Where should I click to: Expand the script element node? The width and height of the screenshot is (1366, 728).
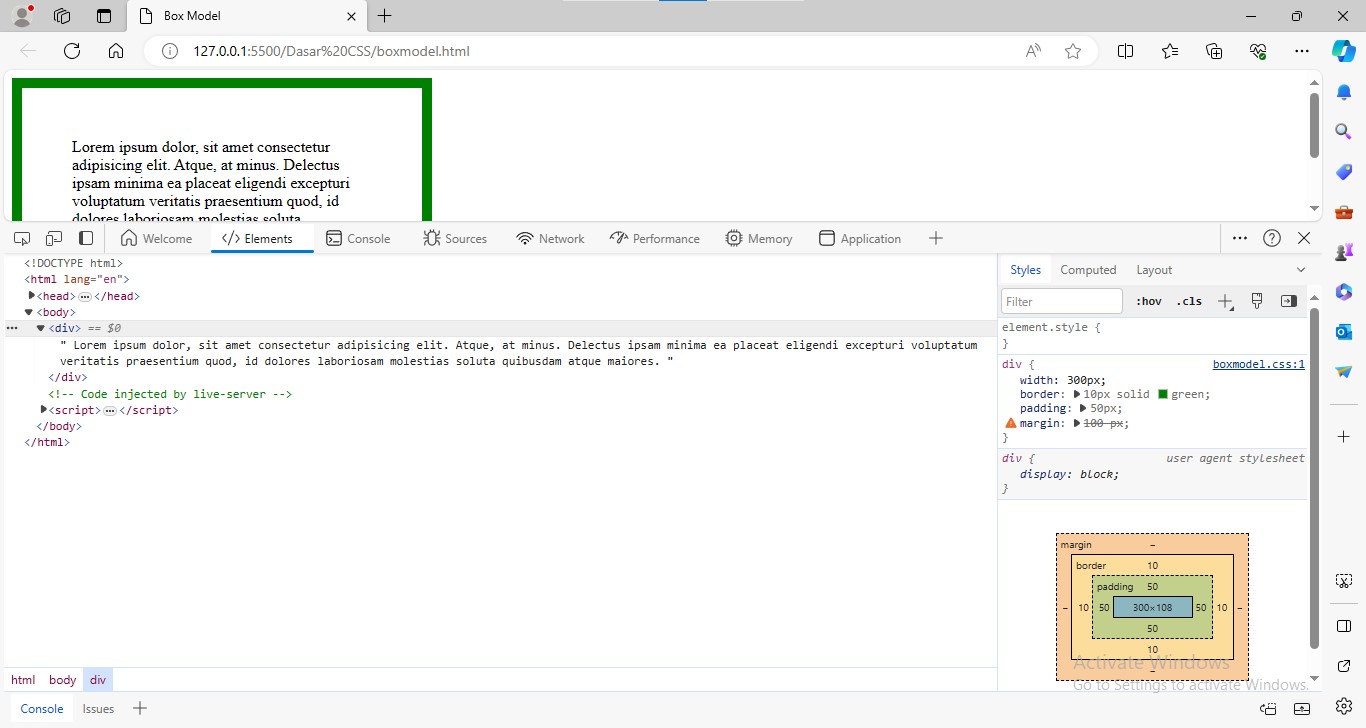coord(44,410)
